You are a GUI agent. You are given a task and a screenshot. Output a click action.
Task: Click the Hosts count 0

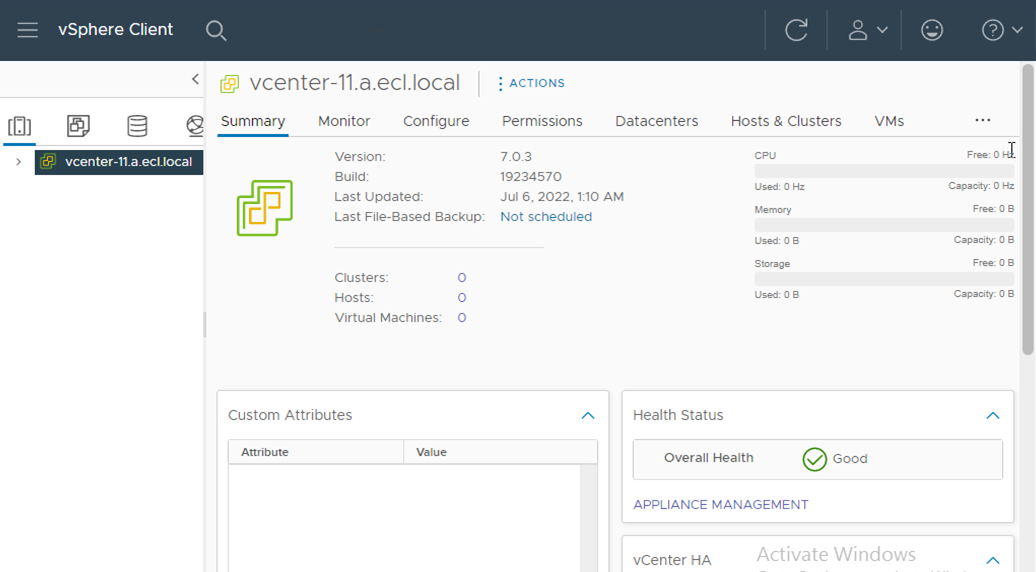(462, 298)
